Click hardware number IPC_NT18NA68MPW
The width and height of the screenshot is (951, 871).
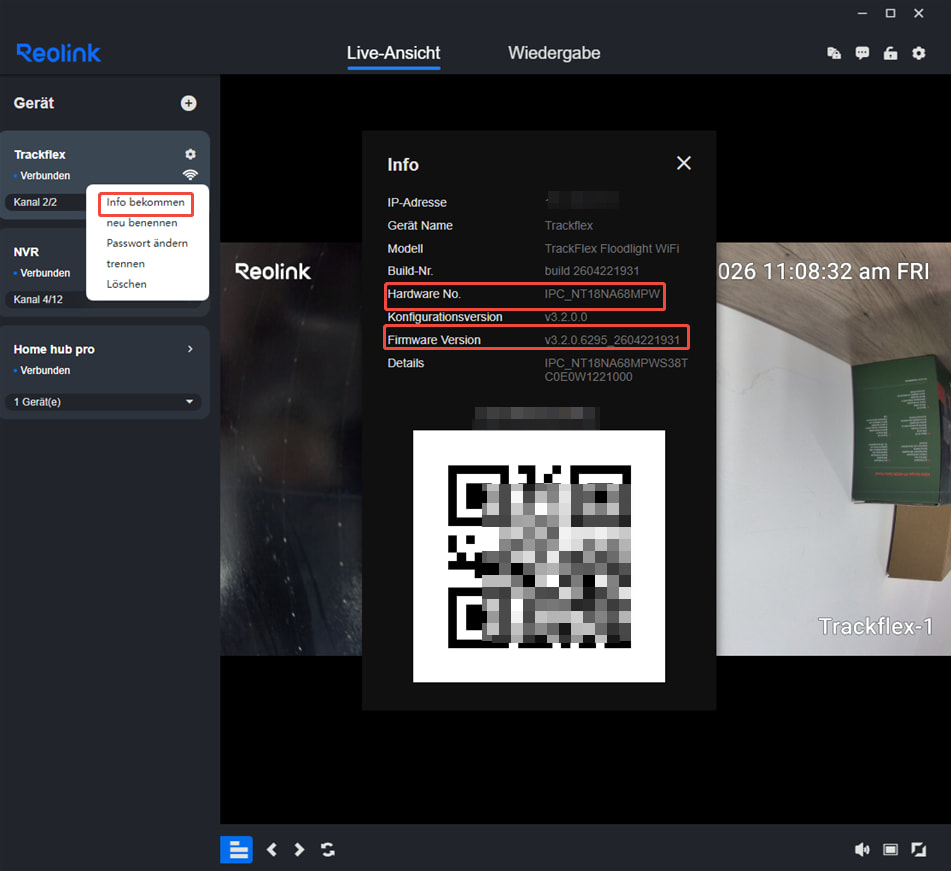tap(602, 294)
